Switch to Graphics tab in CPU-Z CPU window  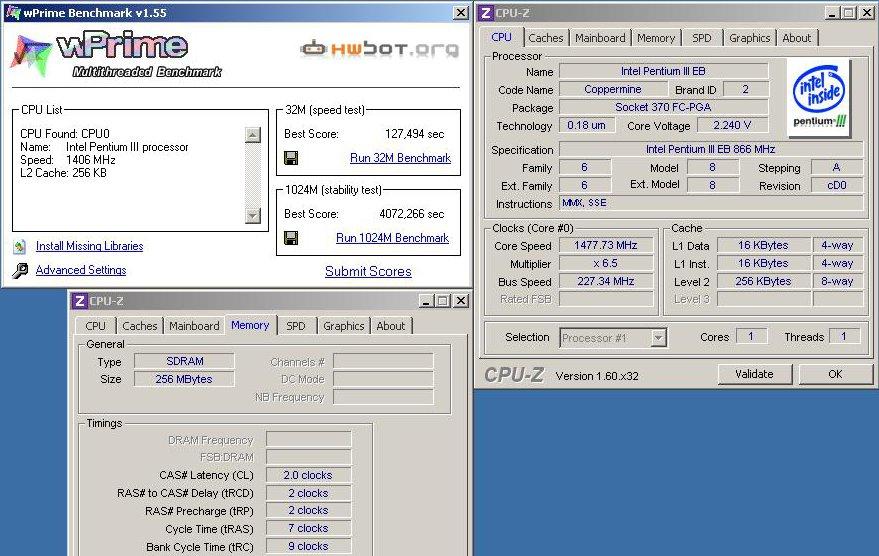[x=750, y=38]
